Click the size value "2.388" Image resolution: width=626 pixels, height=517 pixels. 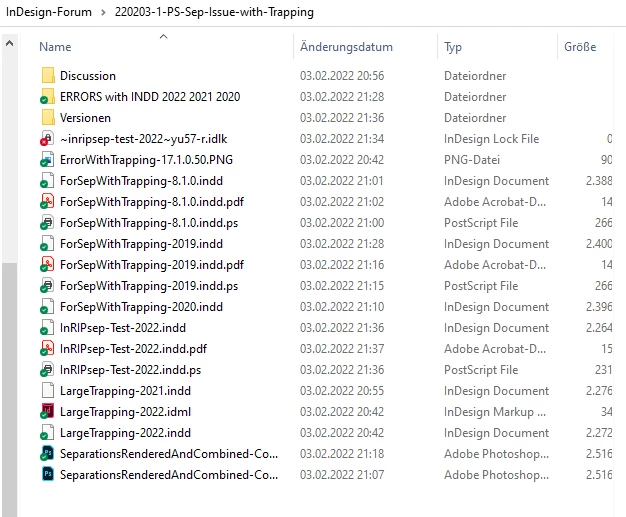coord(599,181)
